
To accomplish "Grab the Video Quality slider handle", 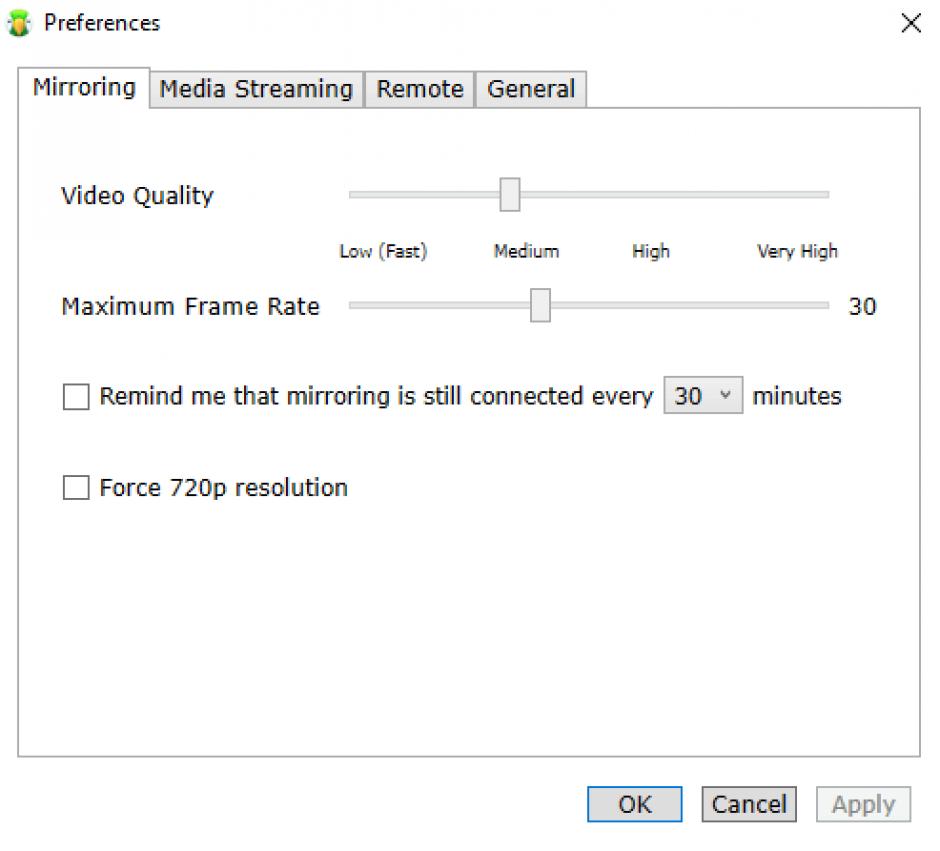I will pyautogui.click(x=510, y=195).
